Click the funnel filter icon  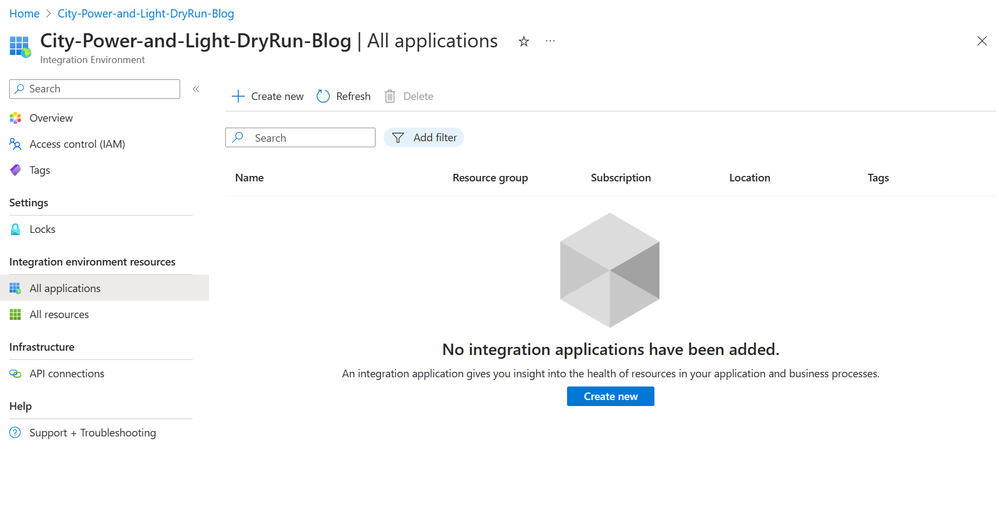398,138
